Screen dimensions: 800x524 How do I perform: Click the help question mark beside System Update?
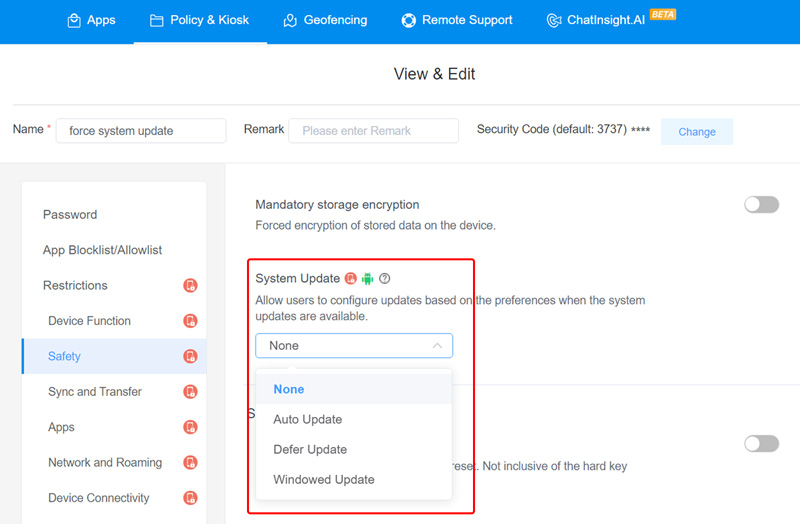point(384,279)
